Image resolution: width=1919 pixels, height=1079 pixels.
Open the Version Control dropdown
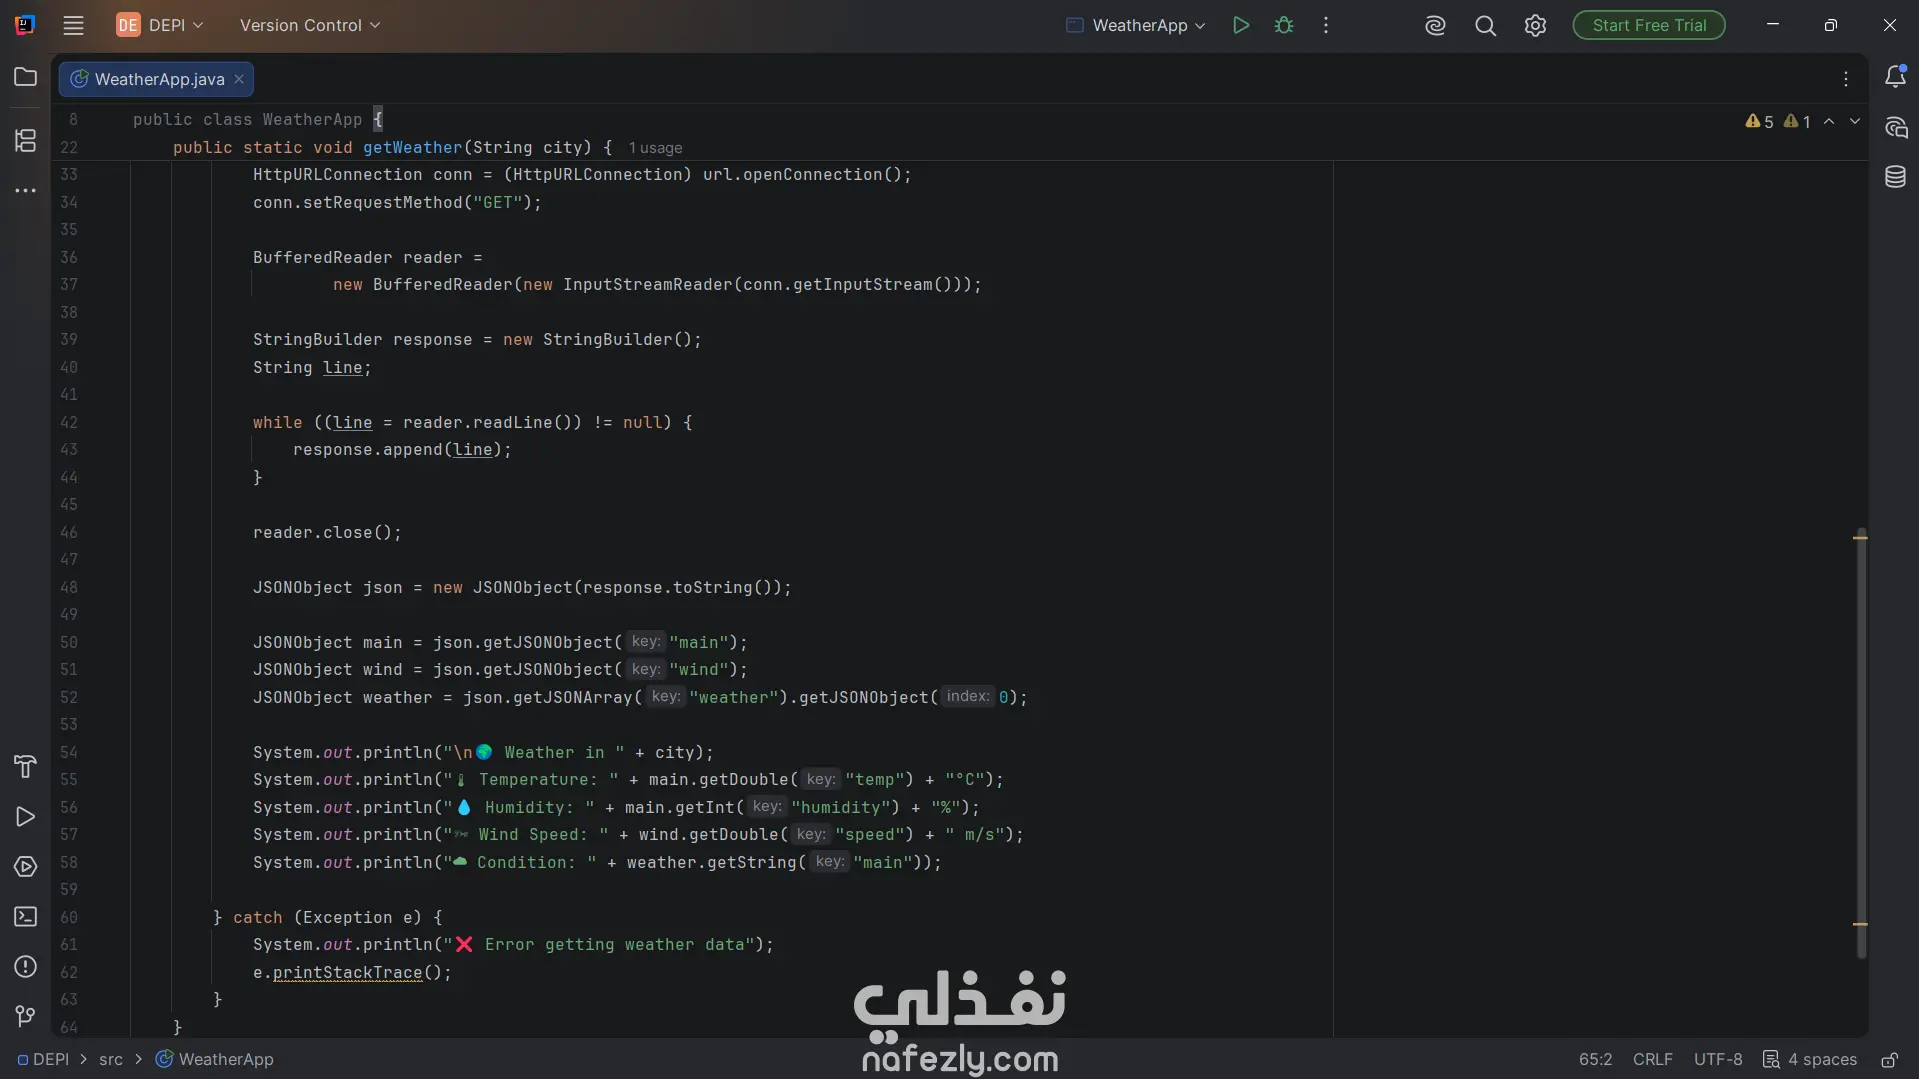click(310, 25)
